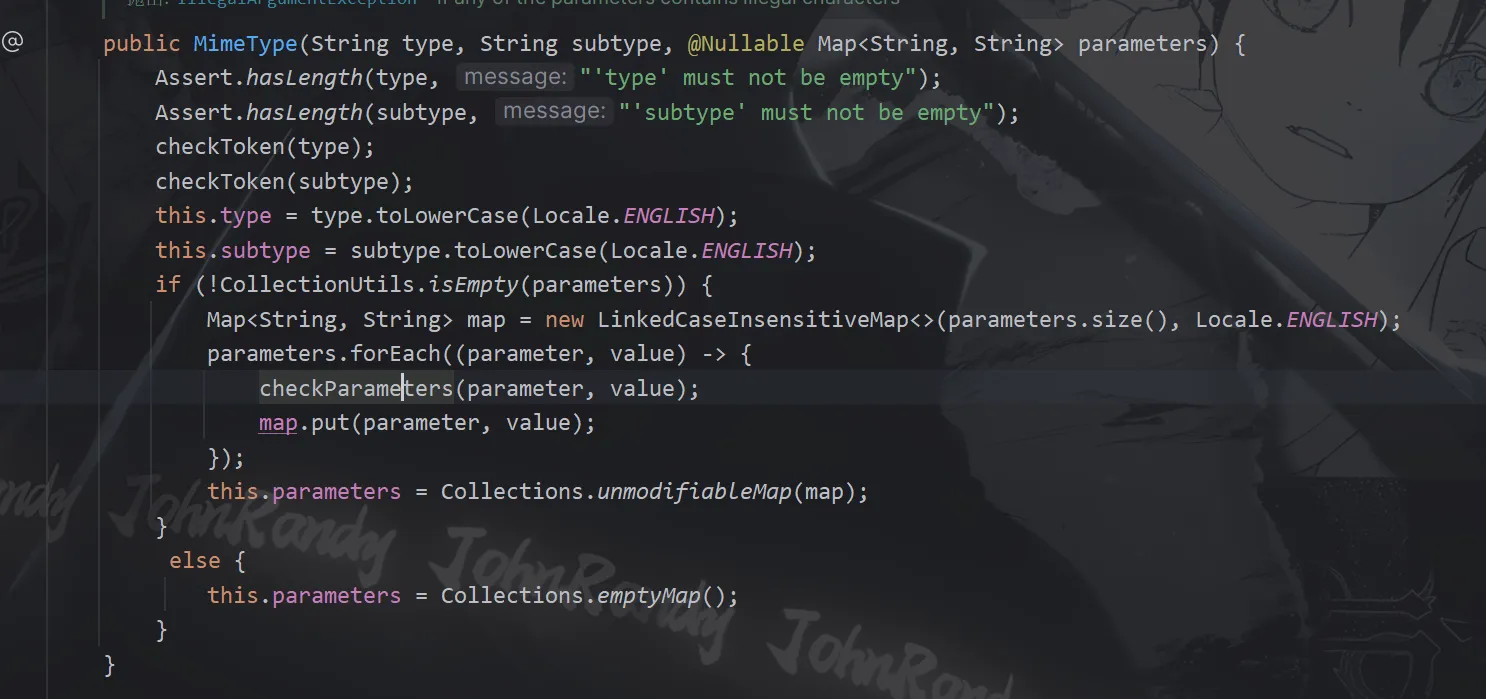This screenshot has height=699, width=1486.
Task: Click the else keyword
Action: click(194, 561)
